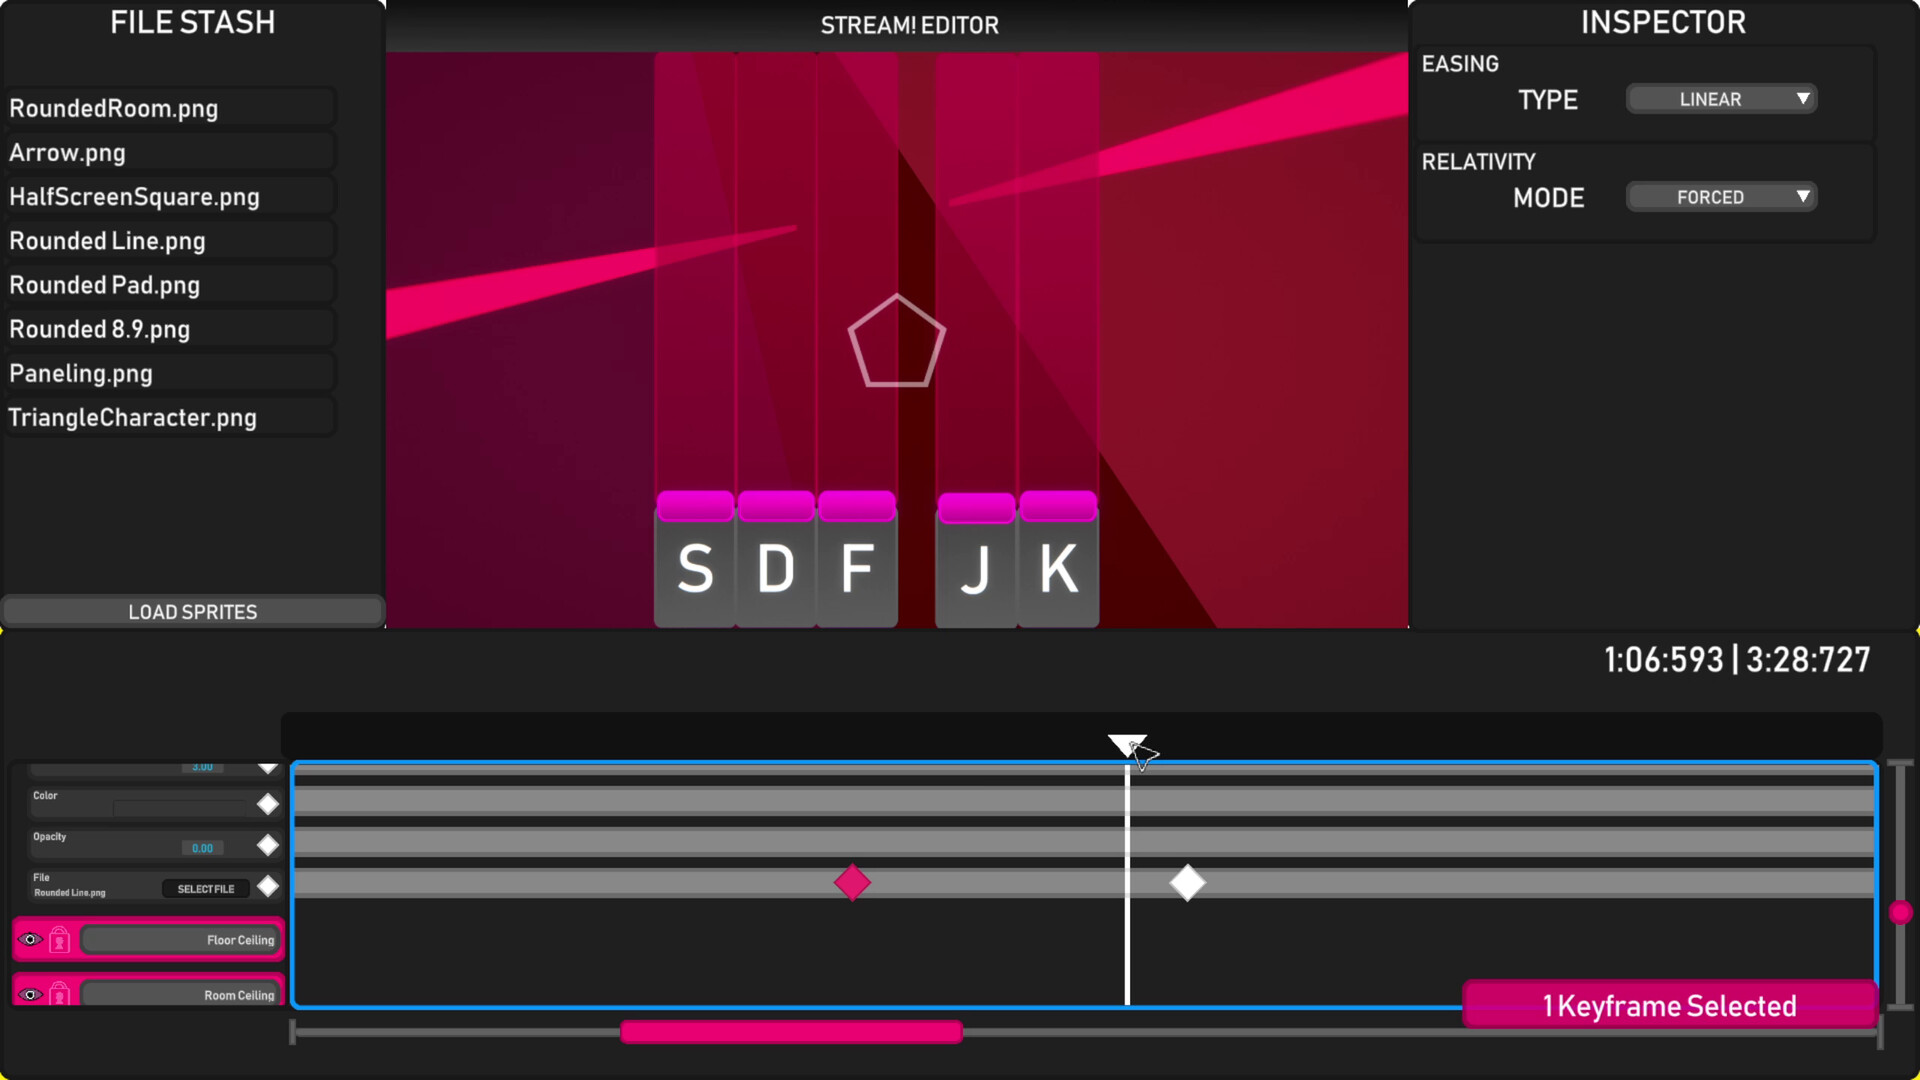This screenshot has width=1920, height=1080.
Task: Select Rounded Pad.png in File Stash
Action: (x=168, y=284)
